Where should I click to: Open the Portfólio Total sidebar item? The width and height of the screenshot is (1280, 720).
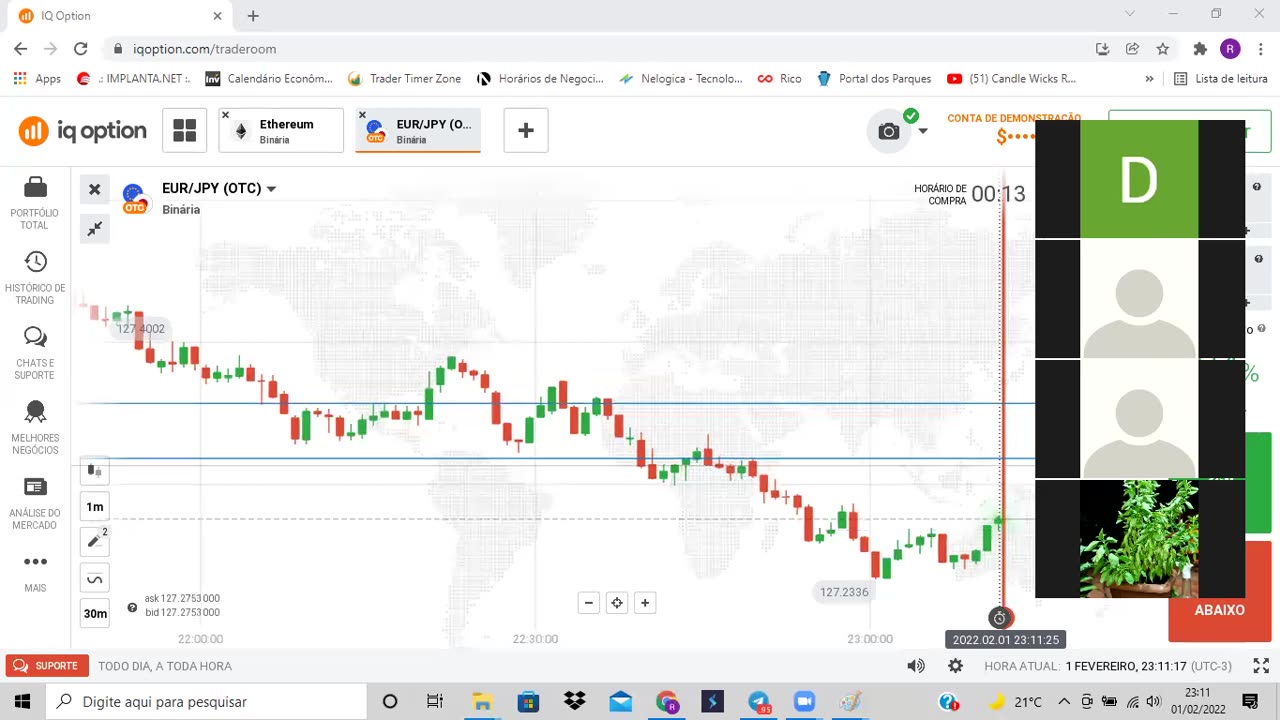[x=35, y=203]
